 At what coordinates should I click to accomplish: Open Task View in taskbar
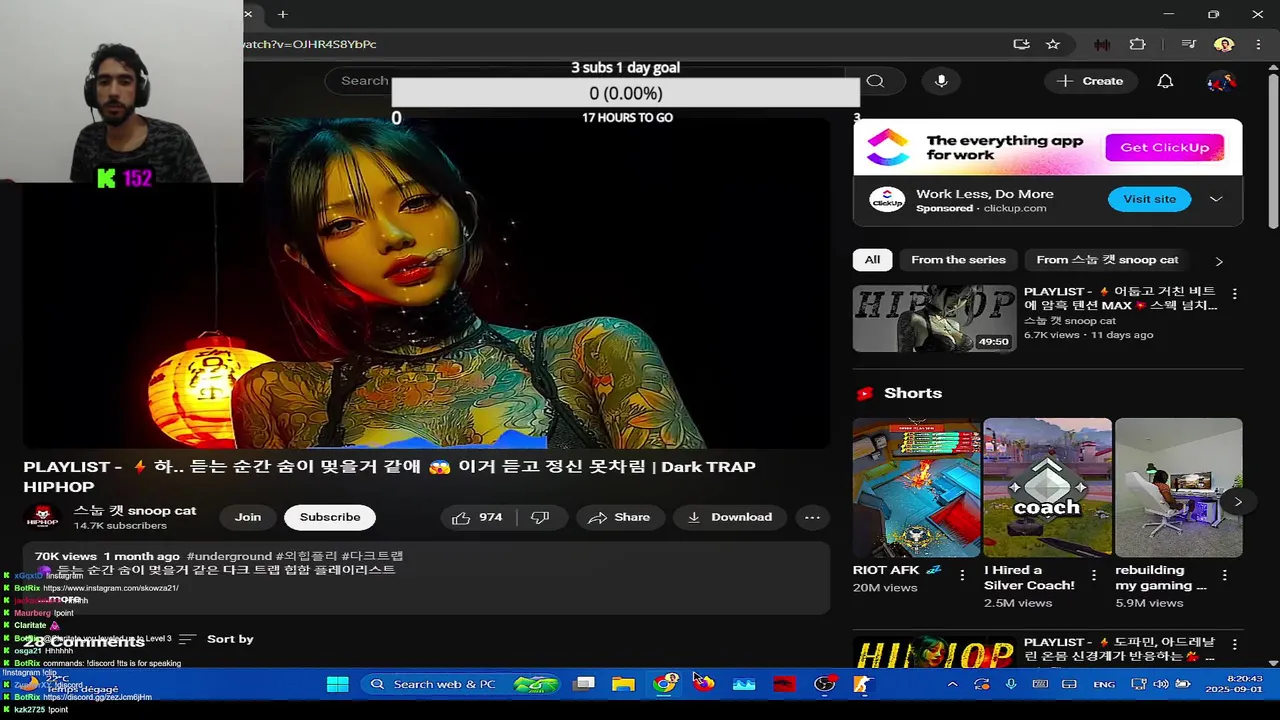pos(584,684)
